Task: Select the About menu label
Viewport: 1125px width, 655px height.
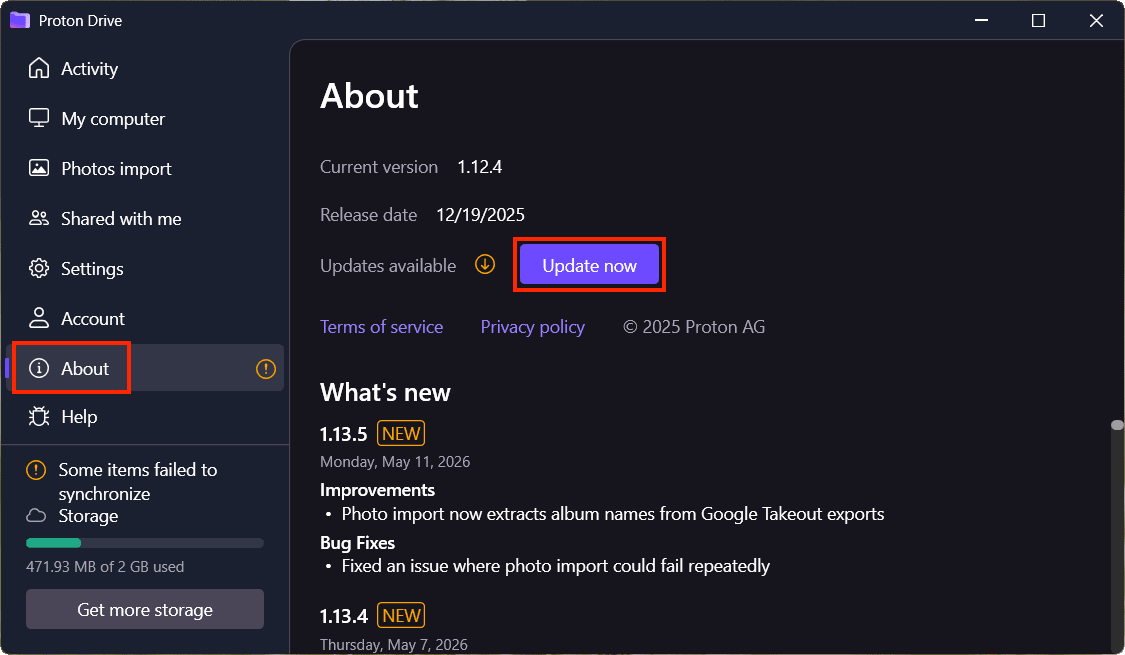Action: click(85, 369)
